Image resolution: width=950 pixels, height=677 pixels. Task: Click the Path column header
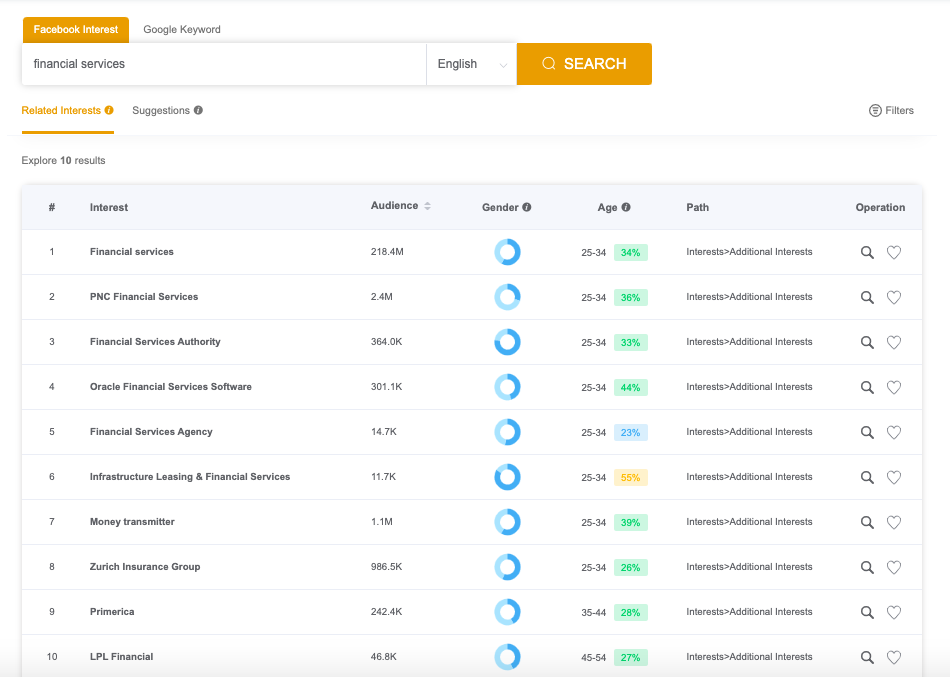tap(697, 207)
